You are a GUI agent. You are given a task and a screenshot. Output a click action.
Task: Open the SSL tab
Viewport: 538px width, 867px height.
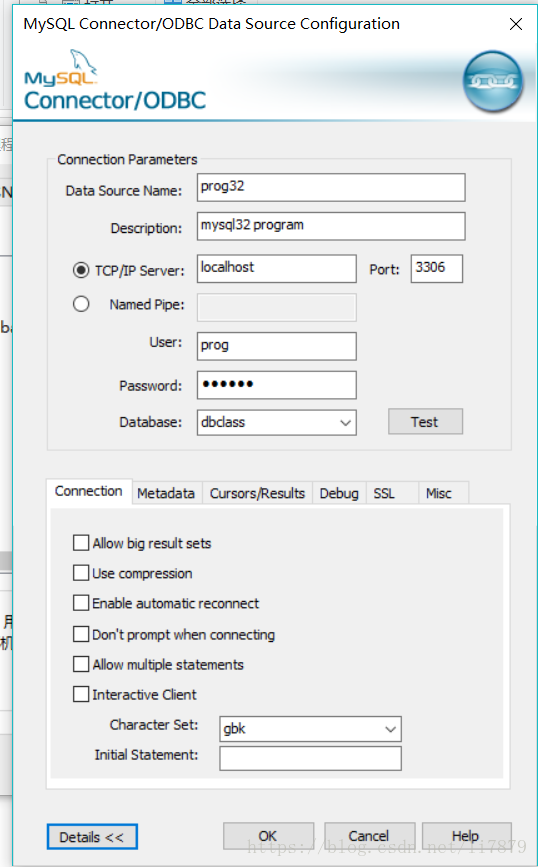[x=391, y=493]
